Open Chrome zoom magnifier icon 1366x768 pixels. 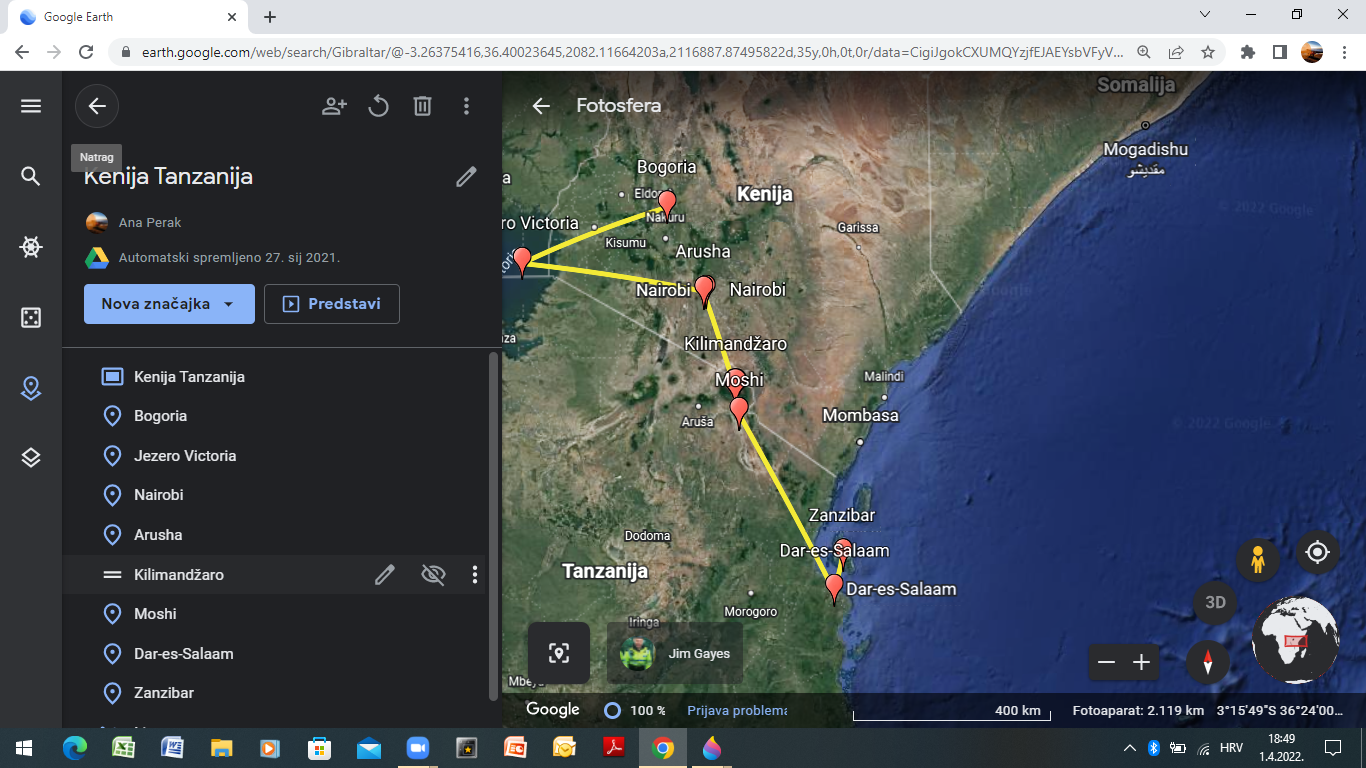tap(1144, 52)
